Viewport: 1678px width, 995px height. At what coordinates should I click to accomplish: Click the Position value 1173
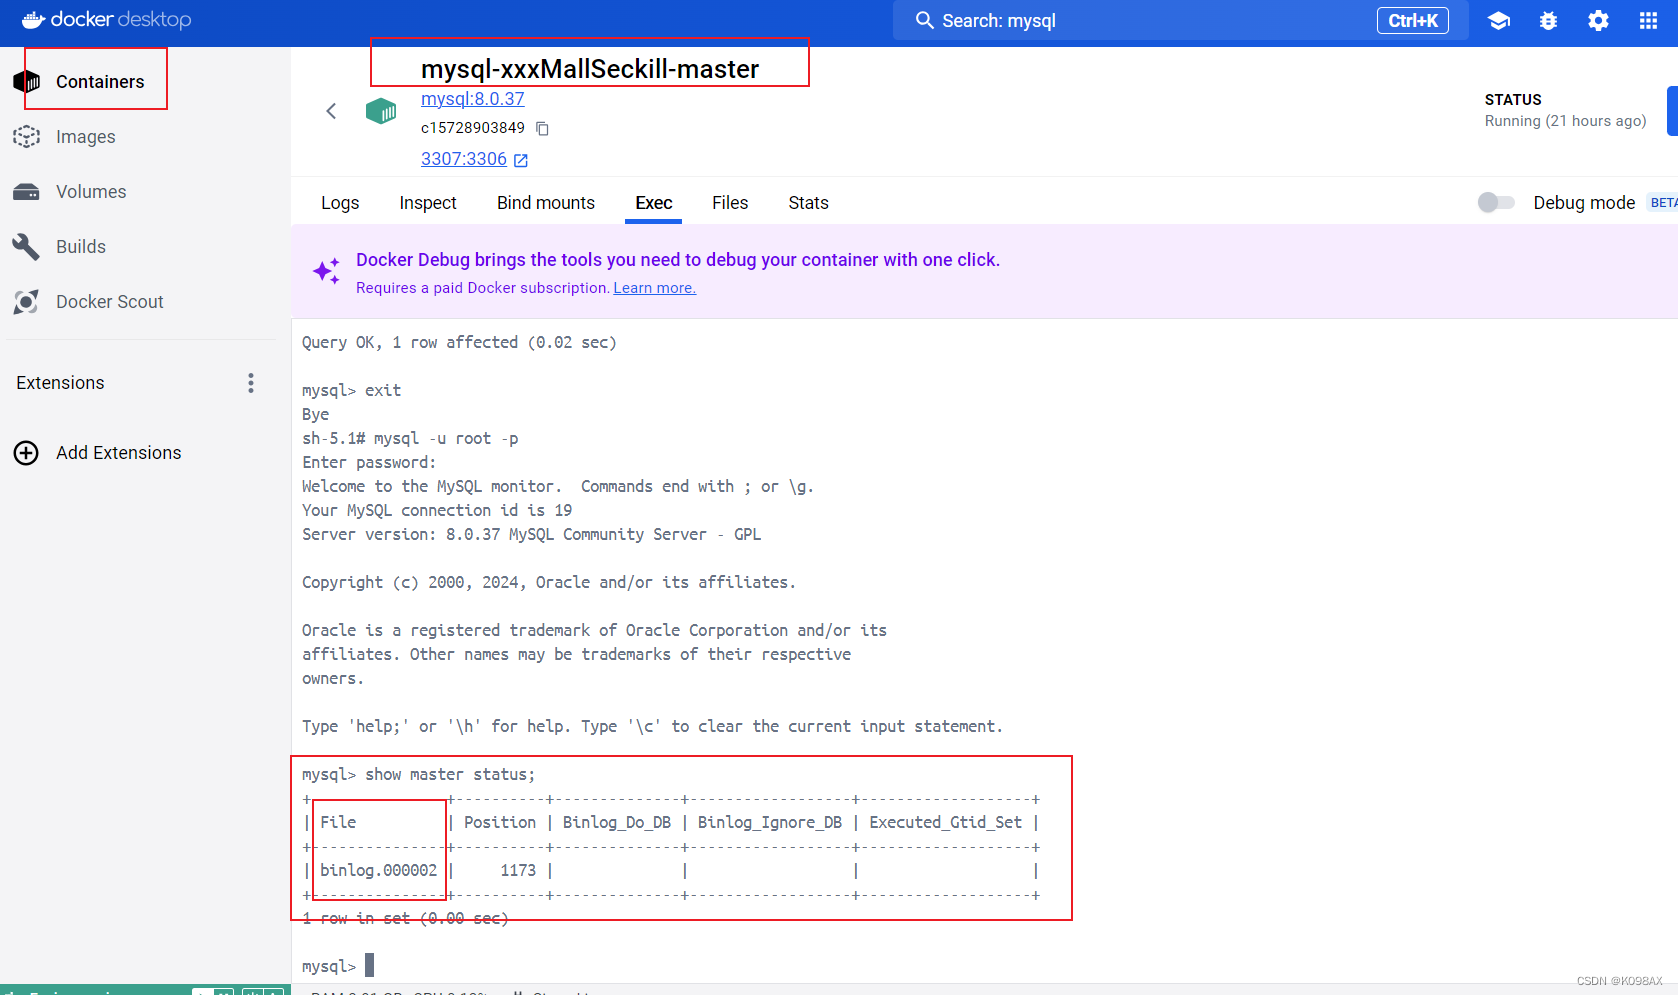click(x=518, y=871)
